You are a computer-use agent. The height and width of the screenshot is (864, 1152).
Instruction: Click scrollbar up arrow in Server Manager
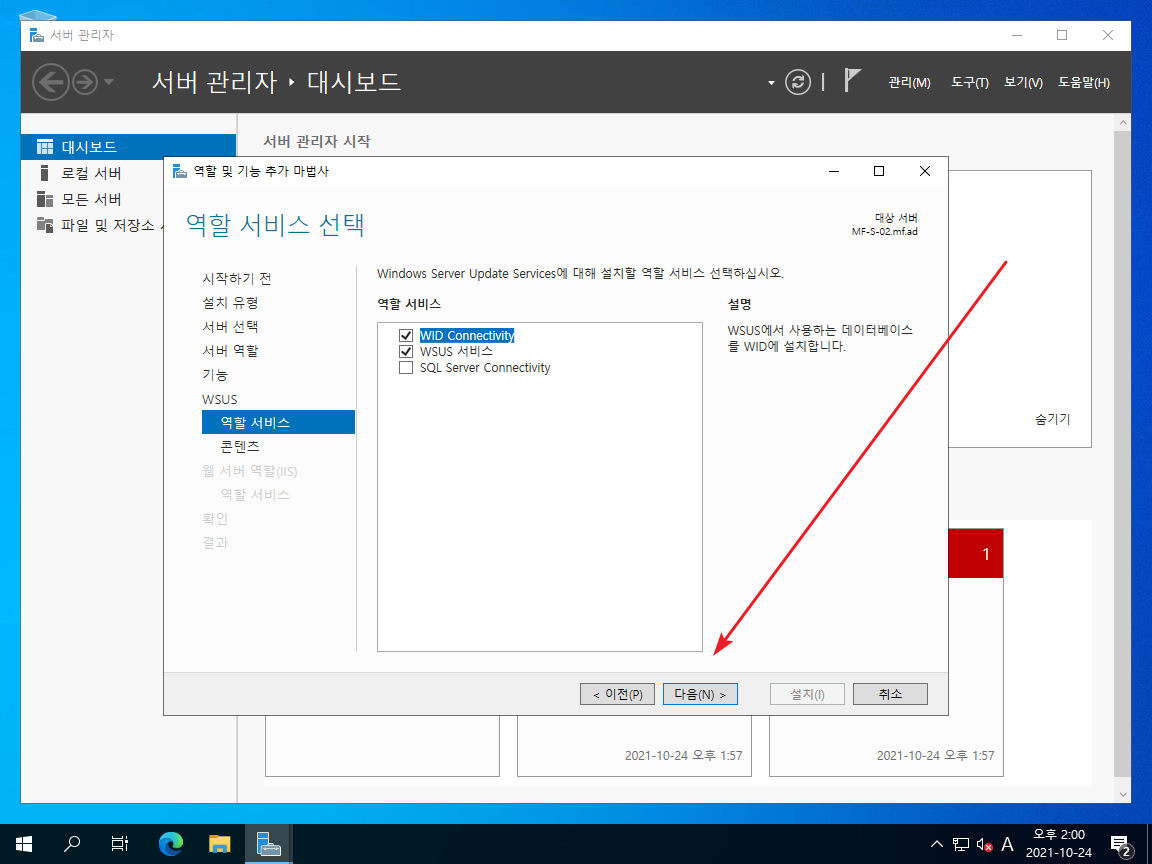1122,122
